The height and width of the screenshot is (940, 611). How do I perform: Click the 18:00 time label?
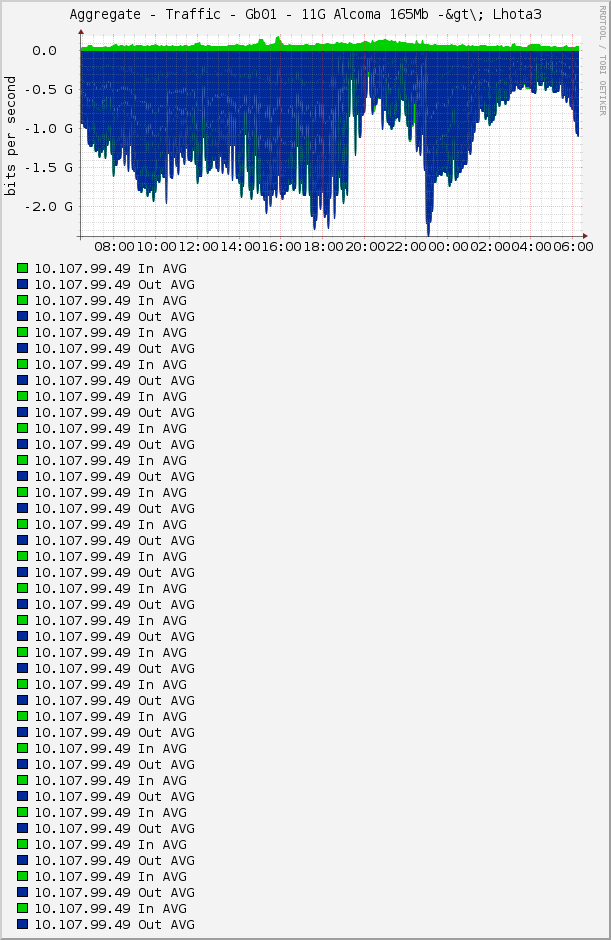coord(323,247)
